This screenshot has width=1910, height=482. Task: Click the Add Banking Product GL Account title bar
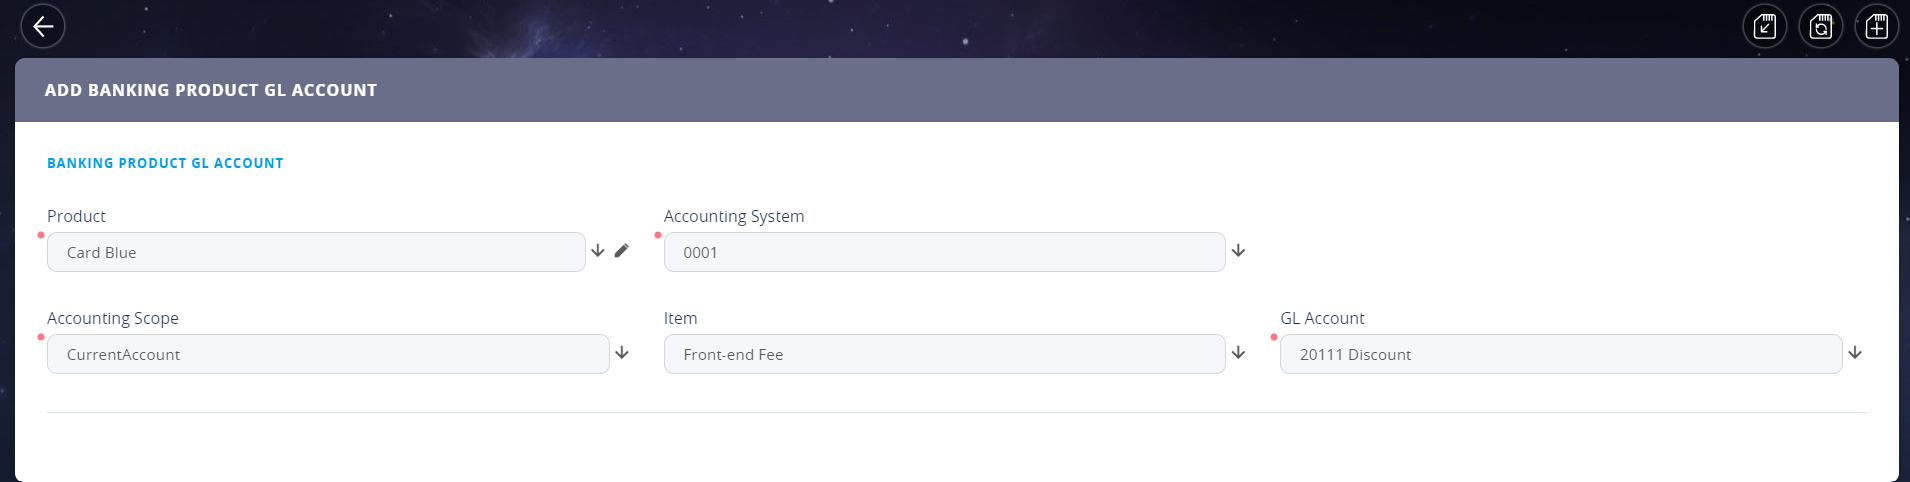[x=211, y=90]
